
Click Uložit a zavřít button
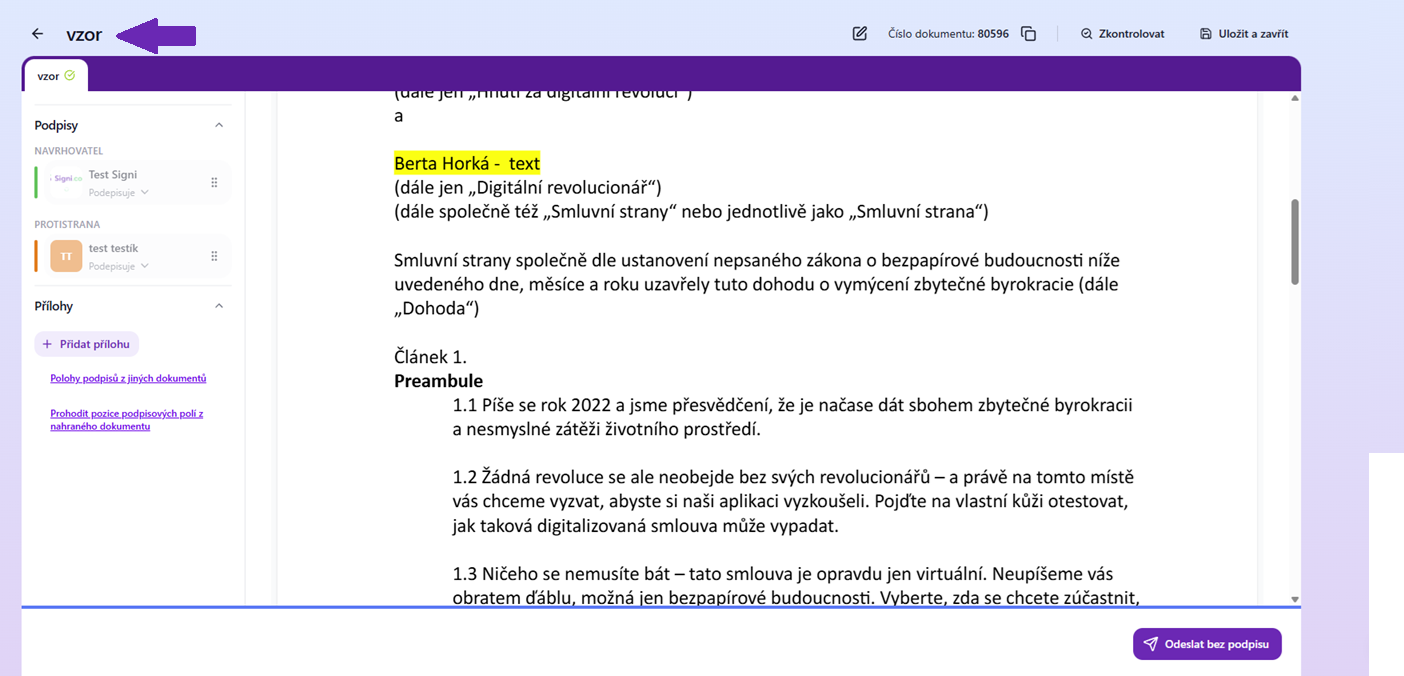tap(1246, 34)
